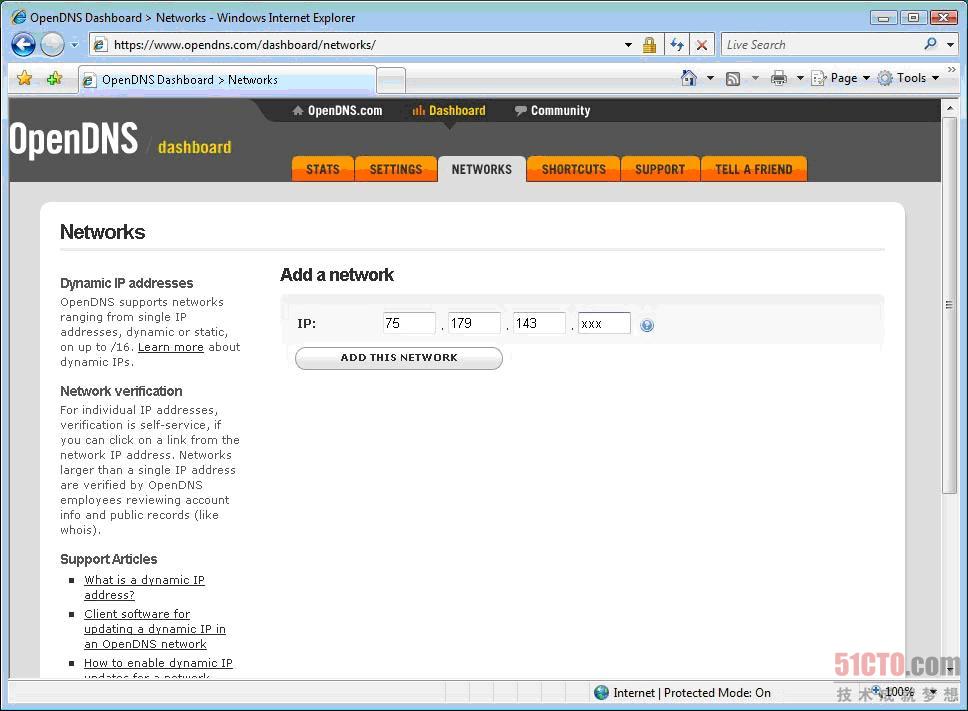Click the Add to Favorites icon
This screenshot has height=711, width=968.
point(54,78)
